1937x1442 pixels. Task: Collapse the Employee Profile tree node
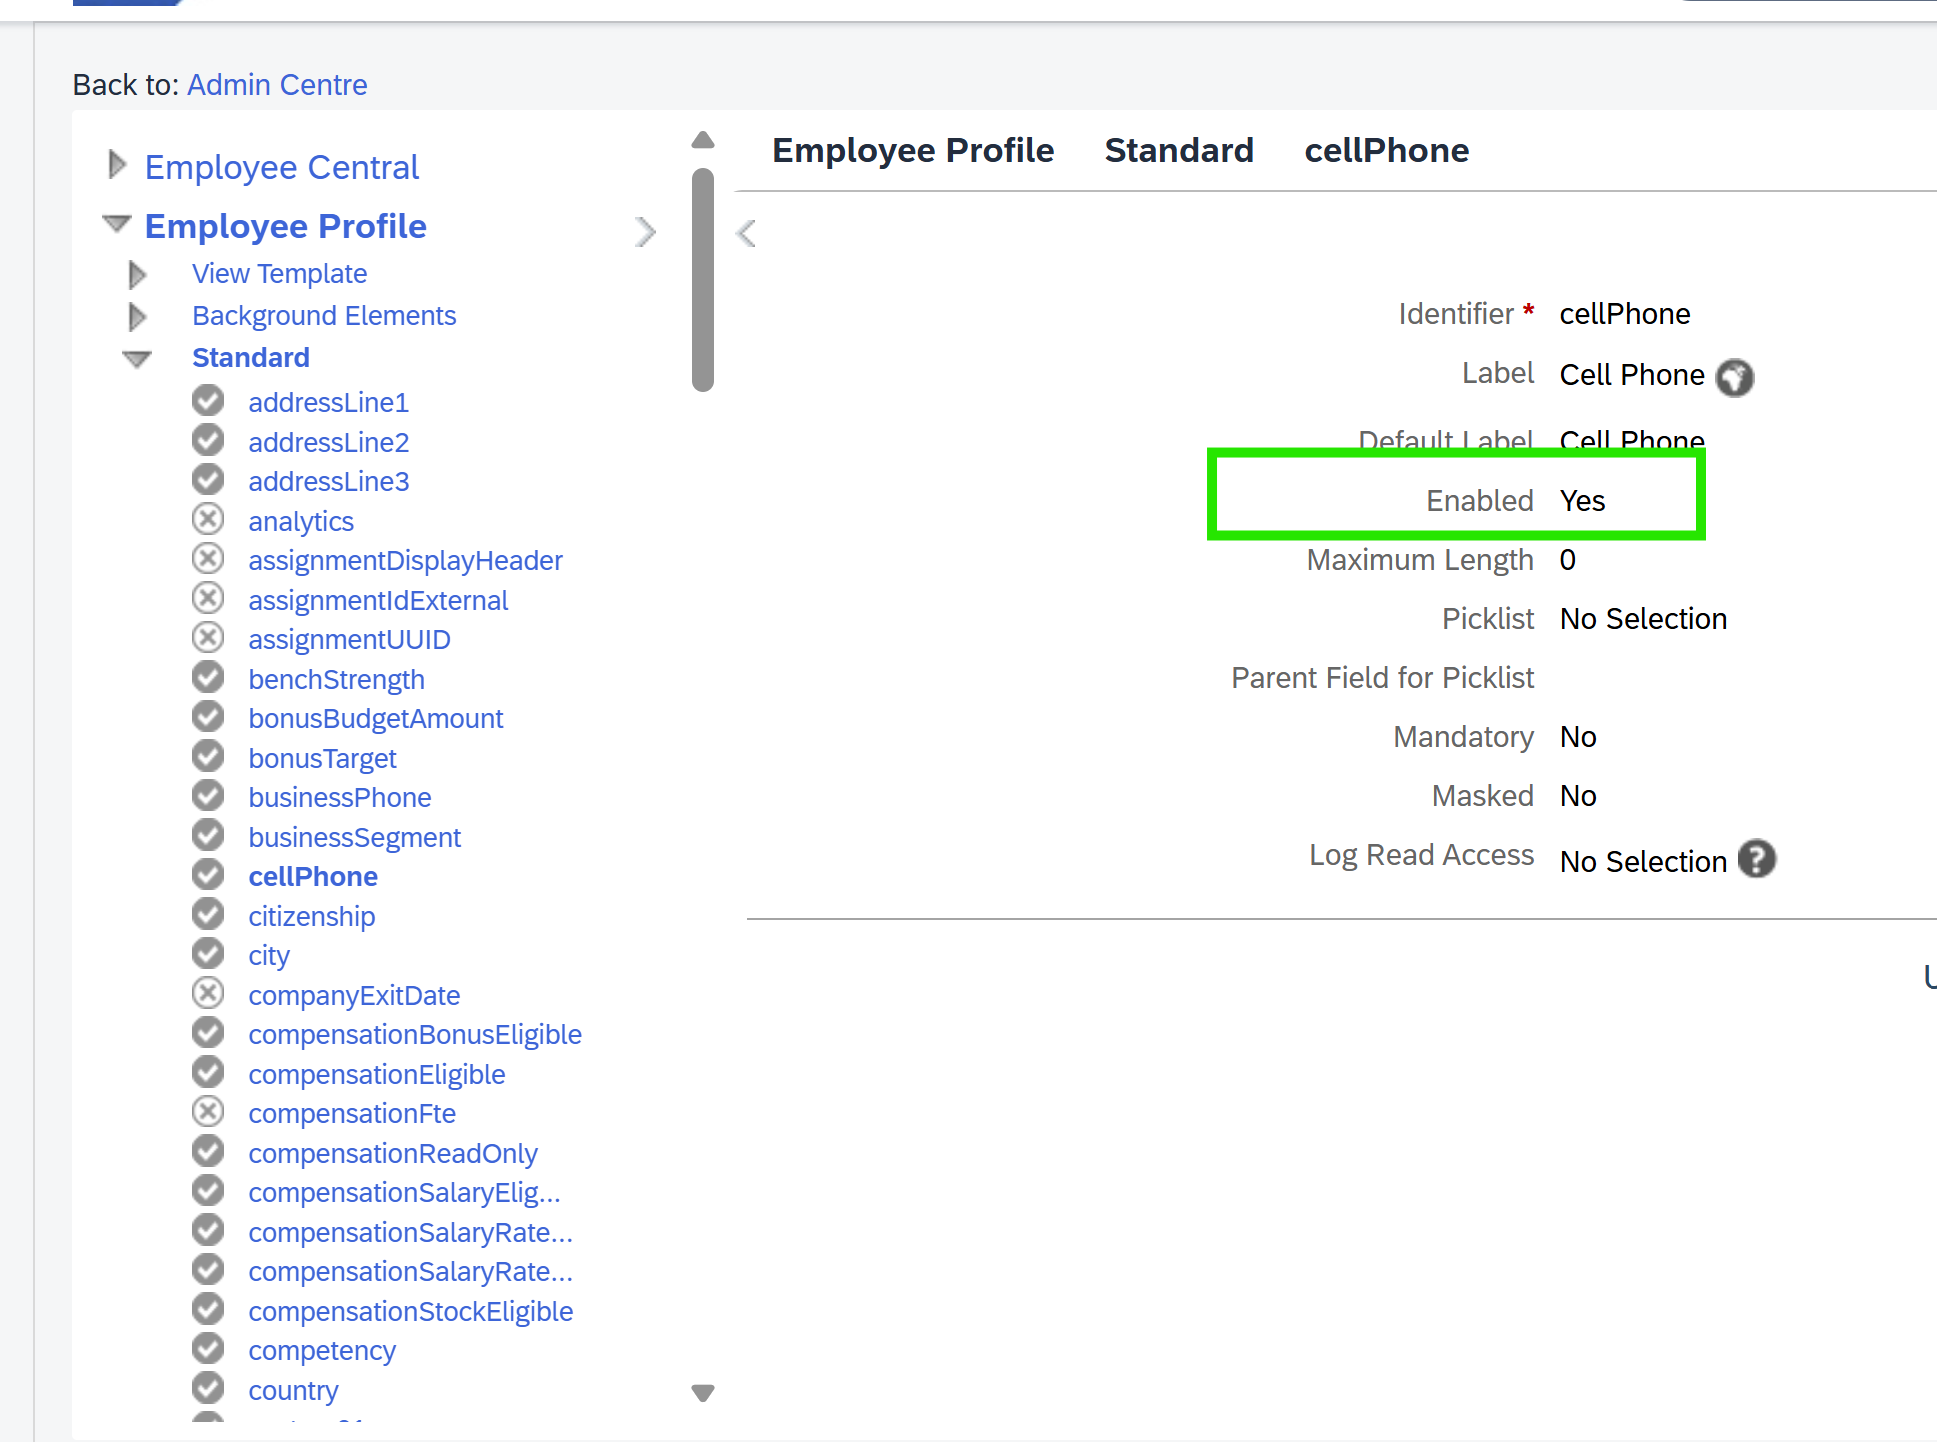(117, 224)
